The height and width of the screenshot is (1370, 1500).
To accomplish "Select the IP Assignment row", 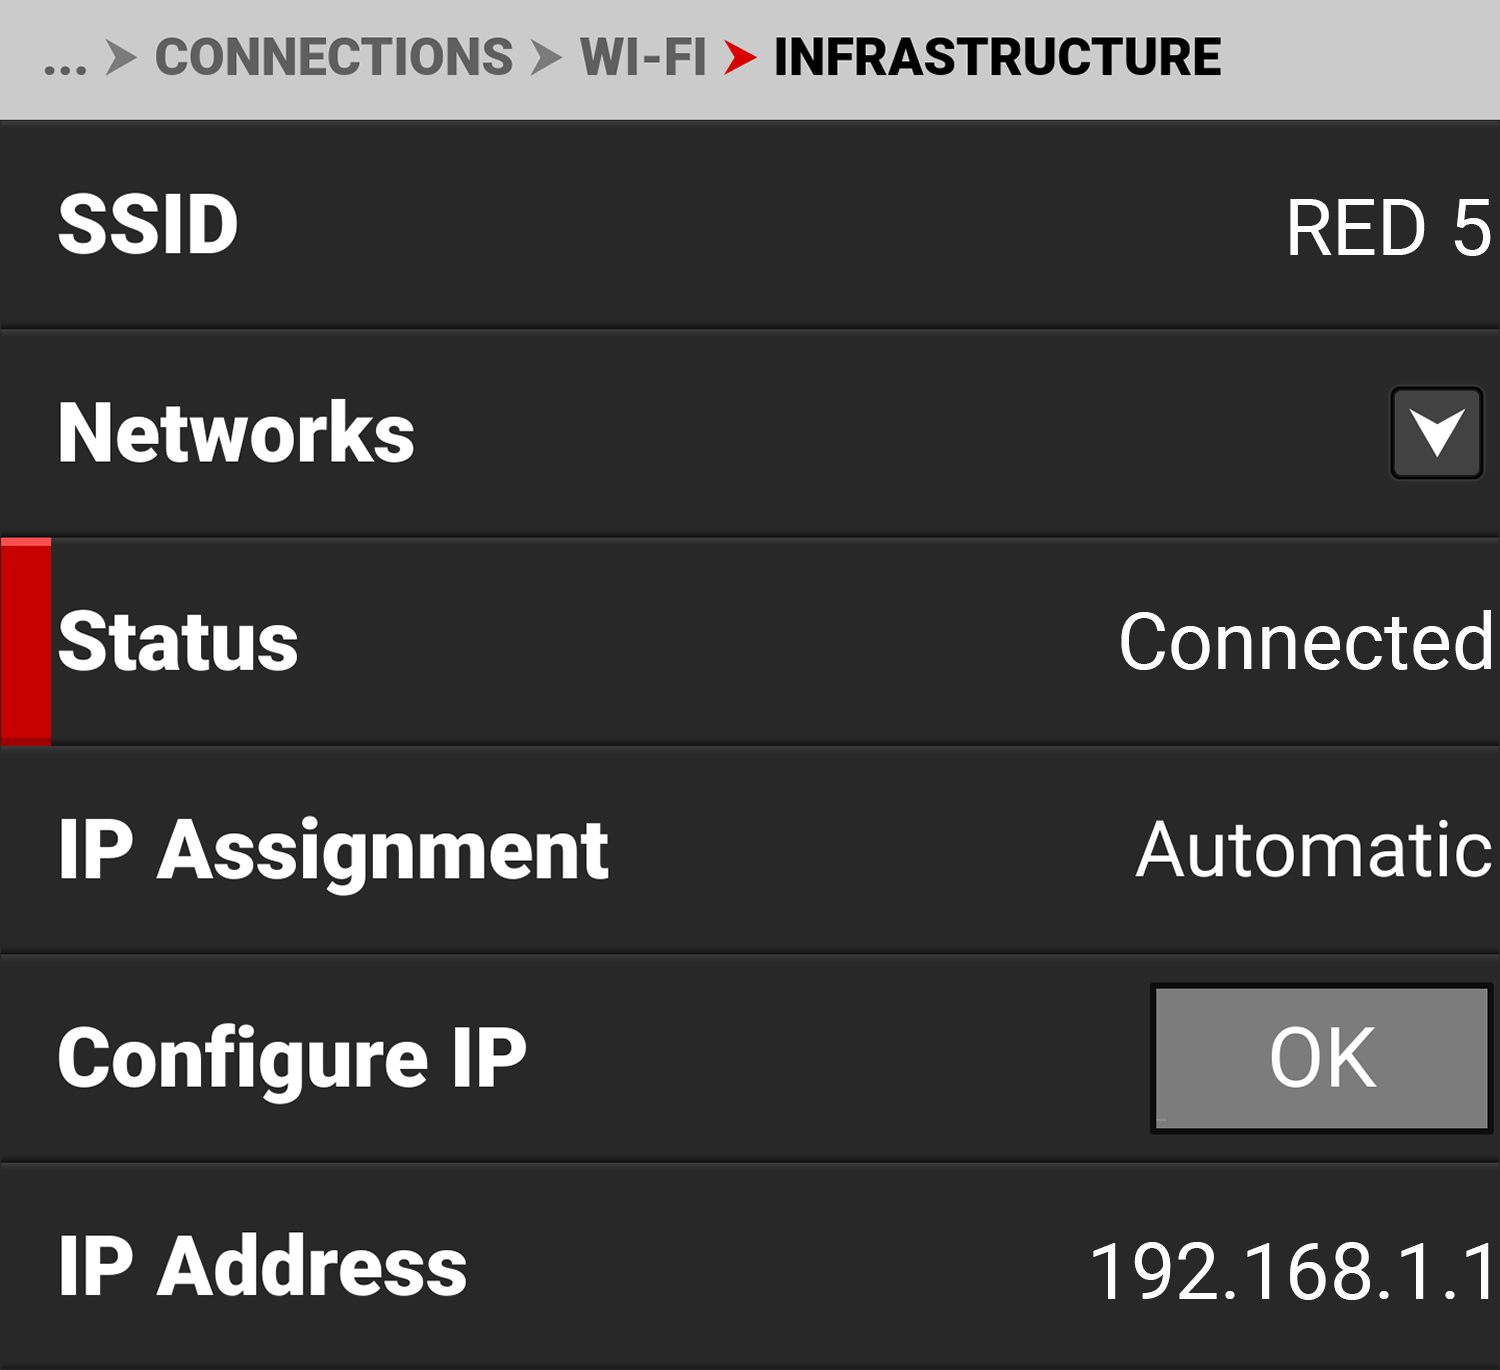I will pos(333,850).
